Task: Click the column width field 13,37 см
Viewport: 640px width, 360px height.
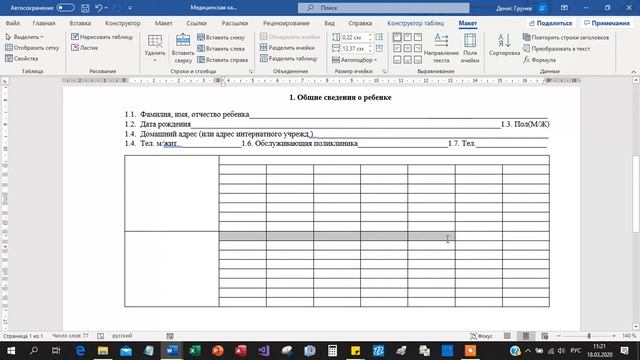Action: 354,49
